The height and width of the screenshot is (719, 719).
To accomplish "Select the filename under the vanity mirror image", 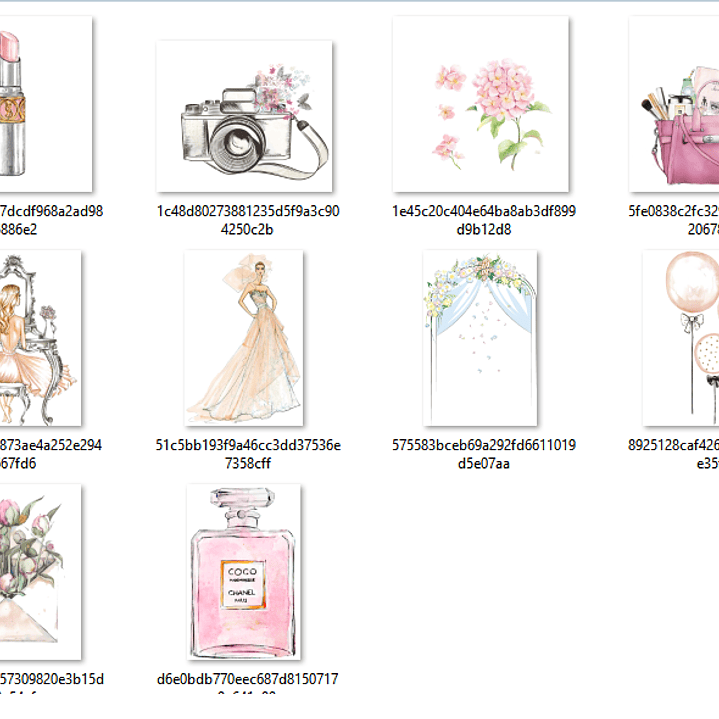I will click(x=50, y=454).
